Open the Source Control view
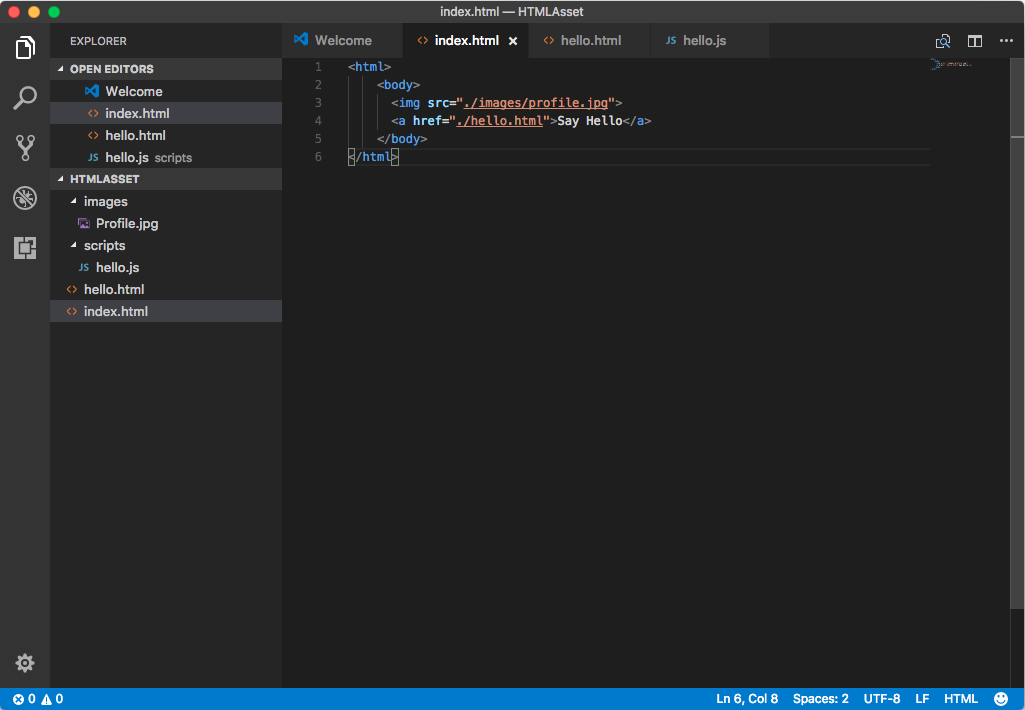 [25, 148]
